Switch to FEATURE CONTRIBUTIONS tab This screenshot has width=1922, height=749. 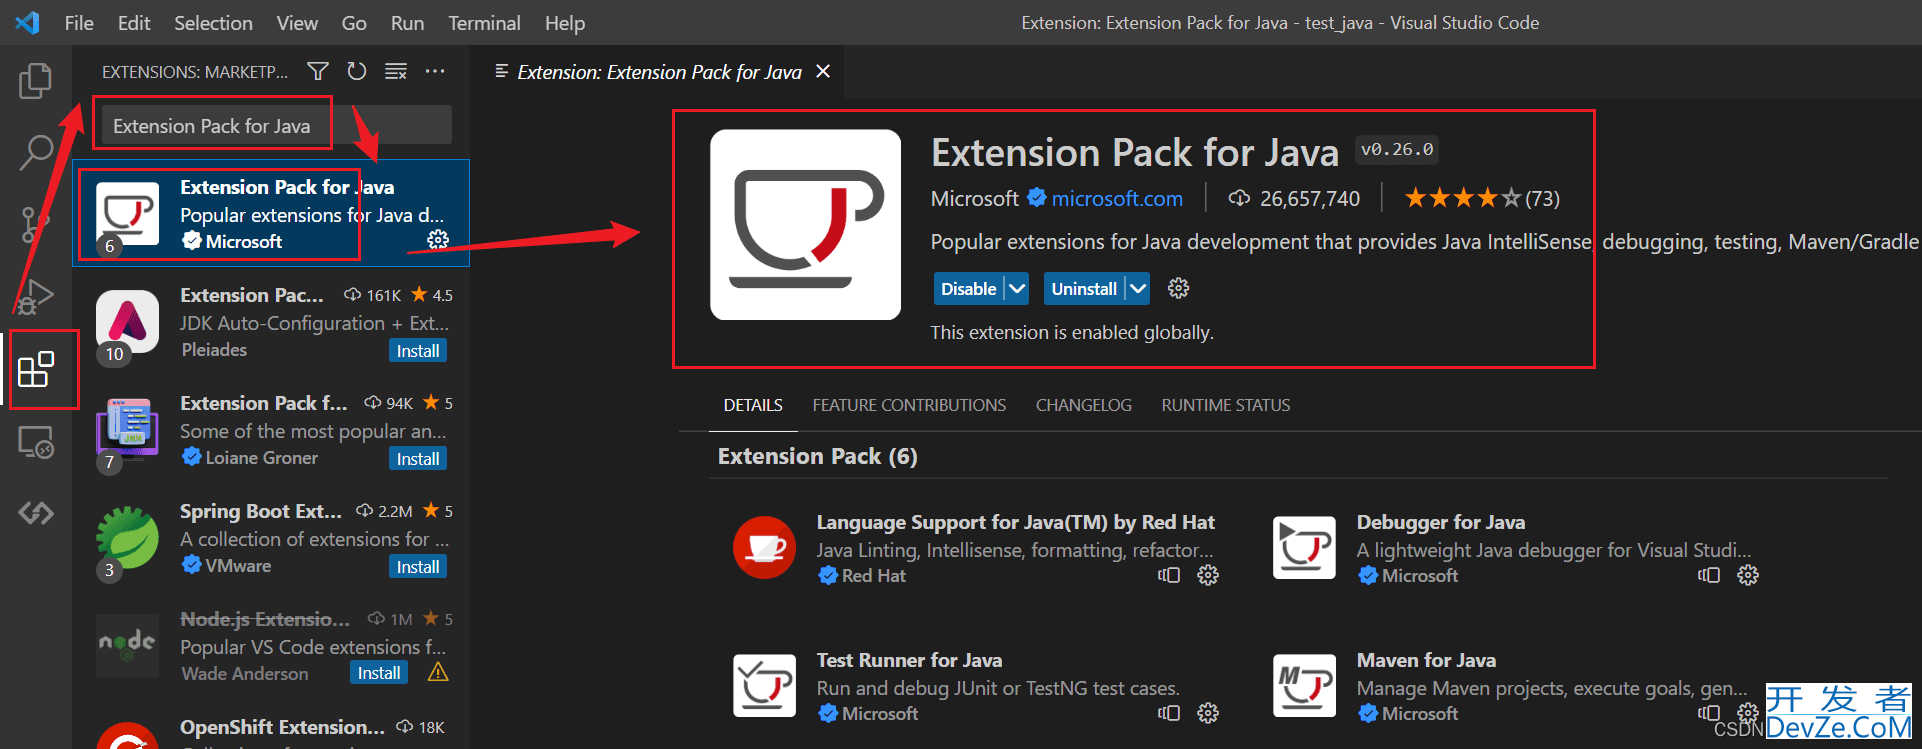coord(909,405)
